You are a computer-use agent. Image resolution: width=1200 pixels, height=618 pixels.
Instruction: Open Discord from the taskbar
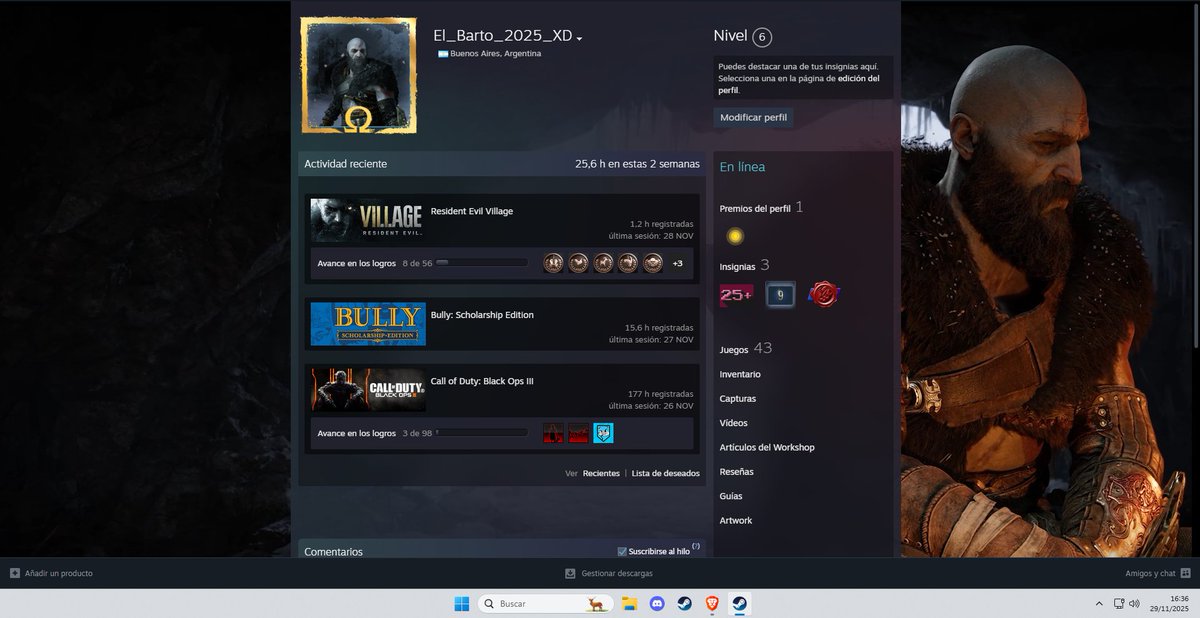tap(657, 603)
